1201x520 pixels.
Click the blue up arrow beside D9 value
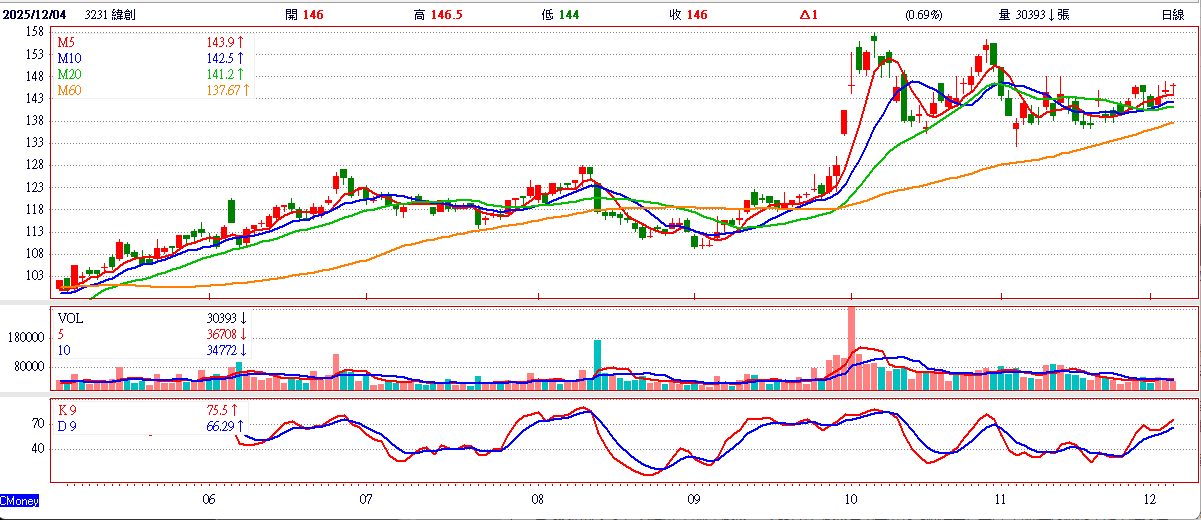tap(241, 426)
